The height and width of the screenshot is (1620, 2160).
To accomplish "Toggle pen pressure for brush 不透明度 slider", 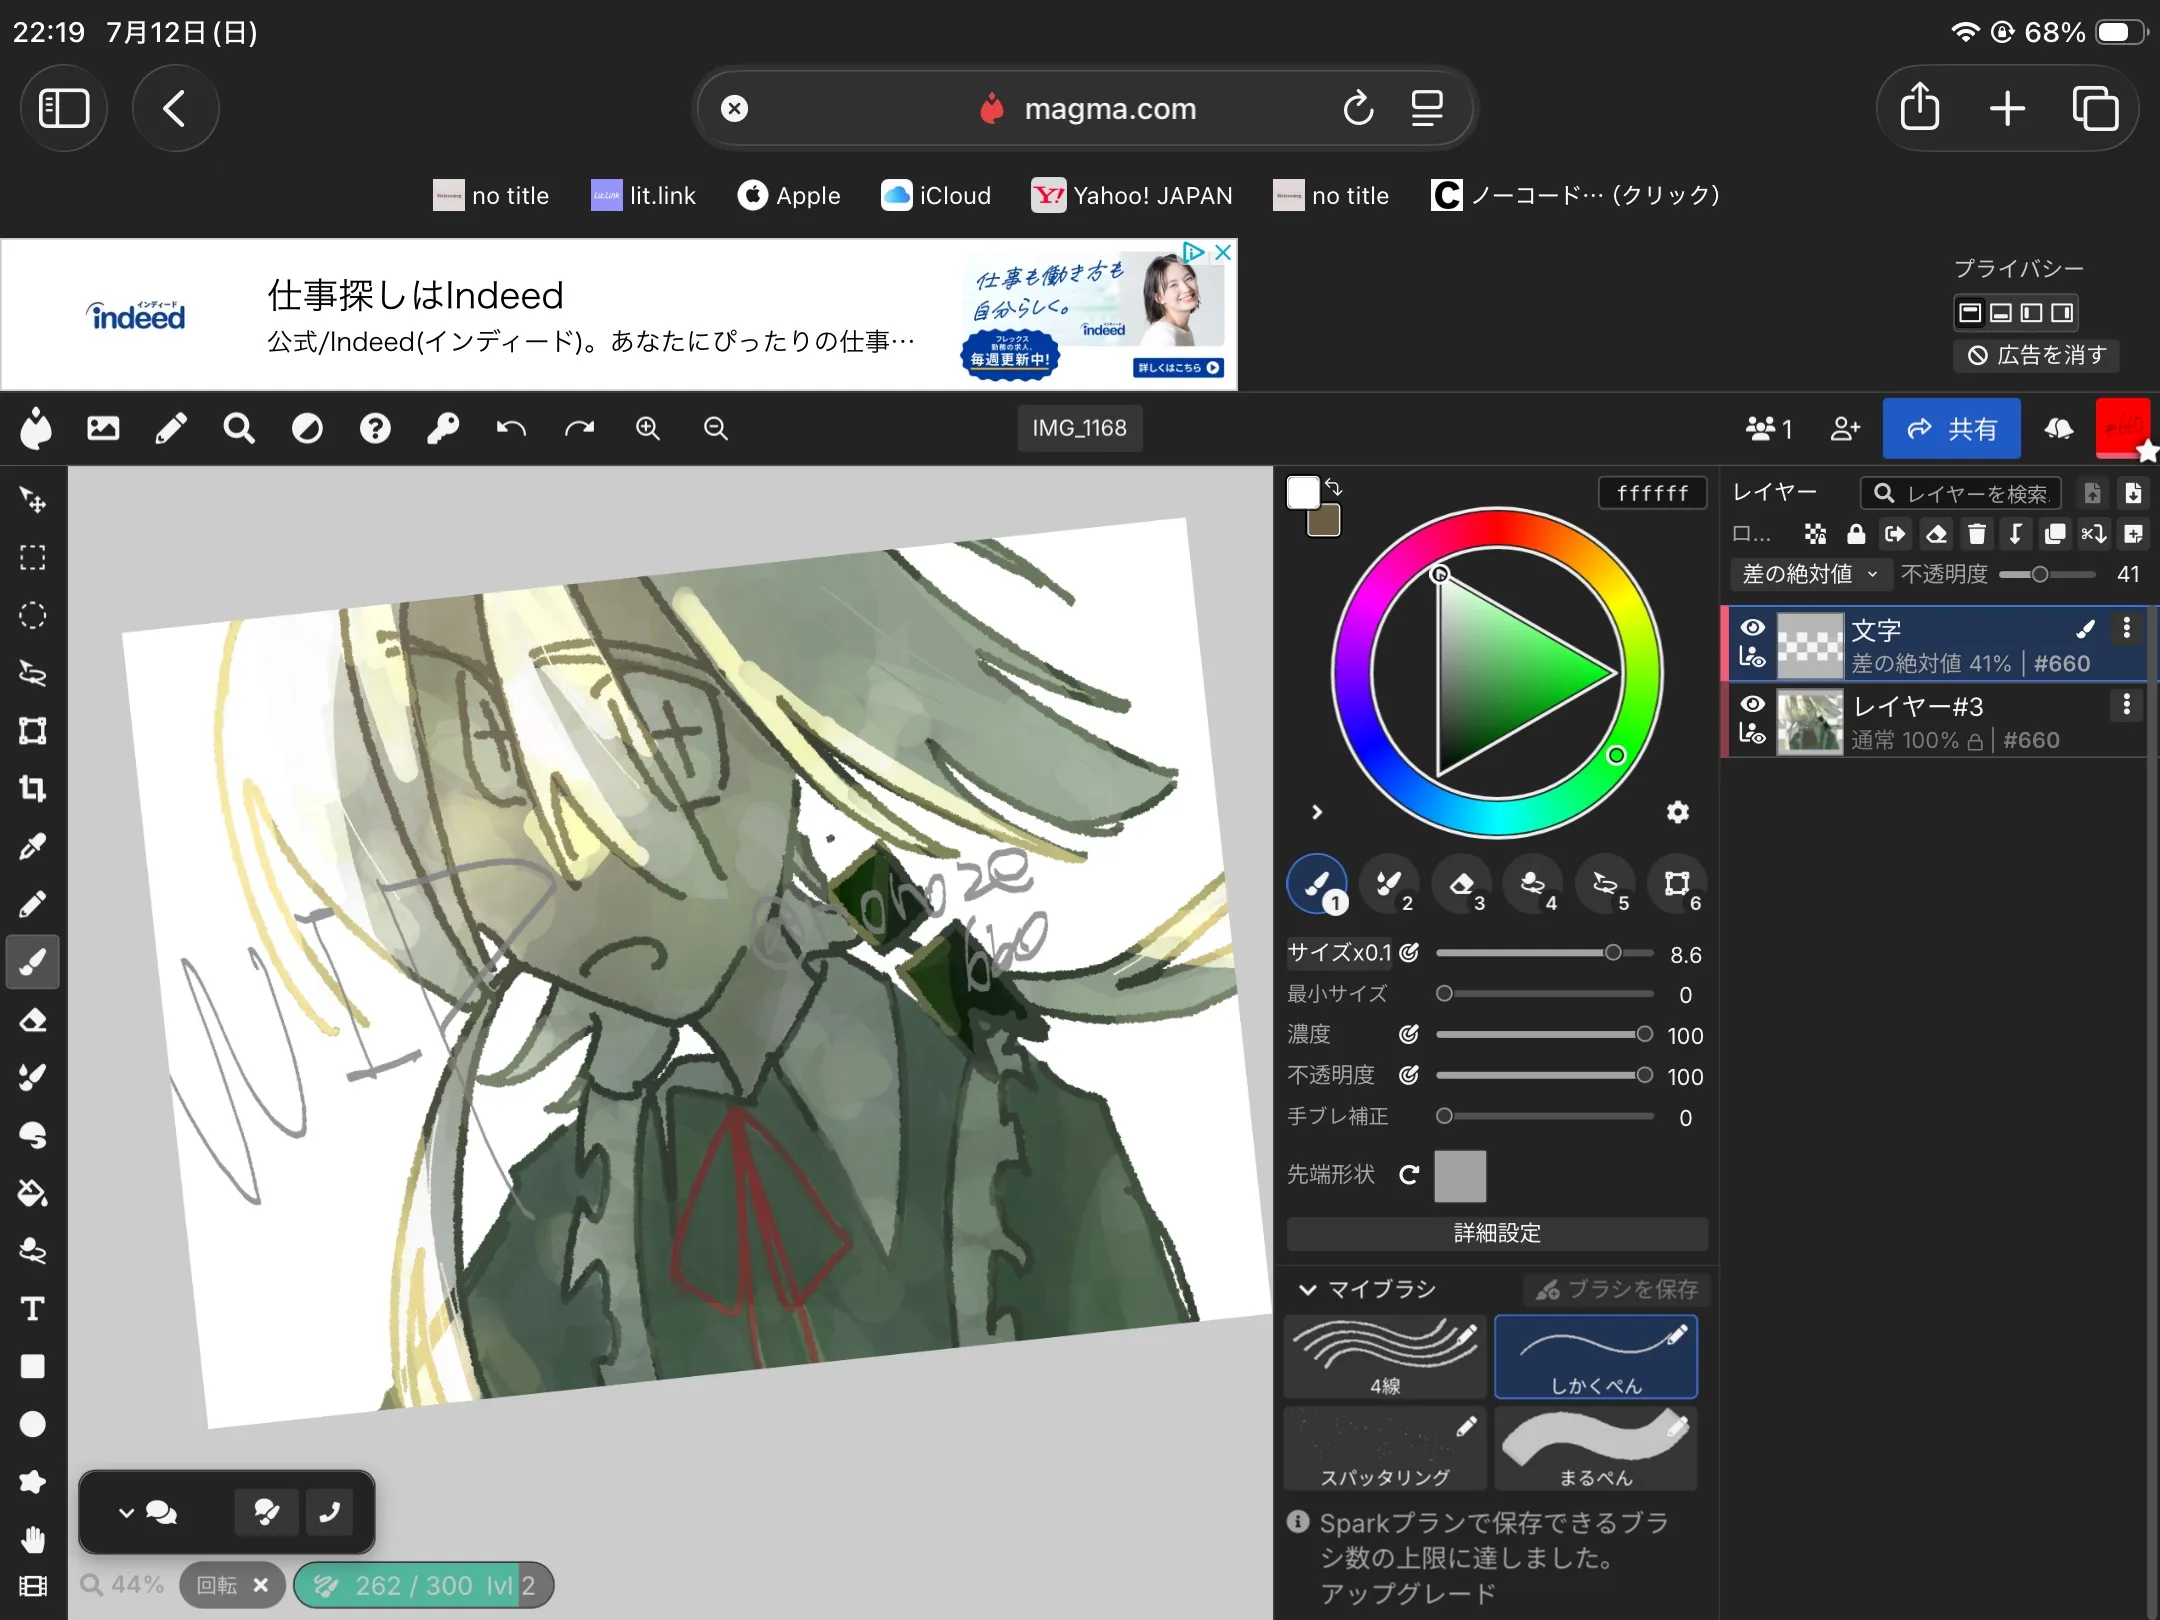I will coord(1409,1075).
